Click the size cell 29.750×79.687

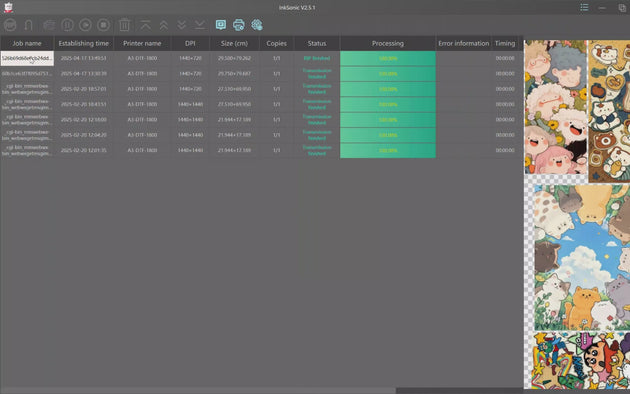click(x=234, y=73)
